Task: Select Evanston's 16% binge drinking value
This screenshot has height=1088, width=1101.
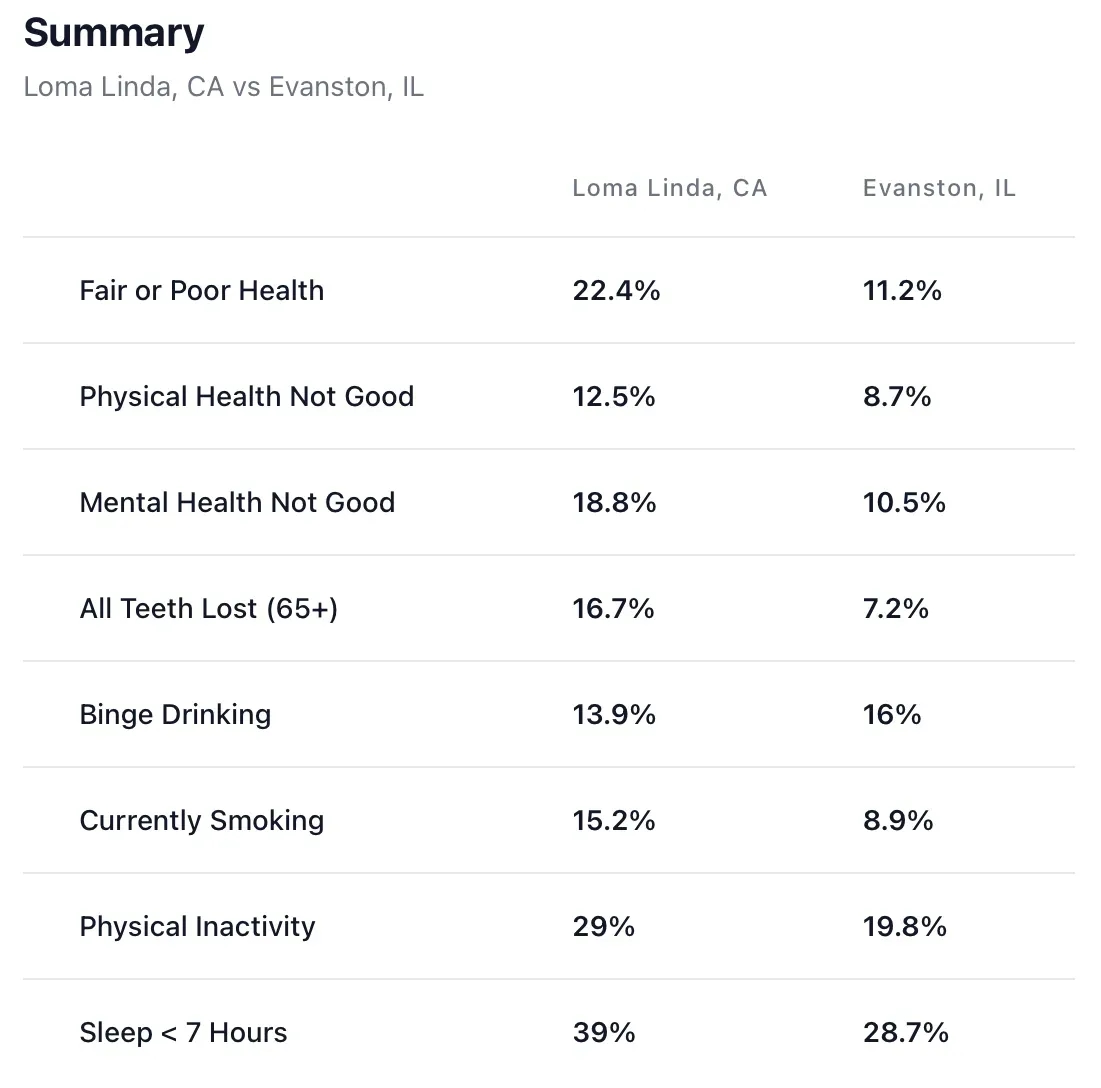Action: click(892, 714)
